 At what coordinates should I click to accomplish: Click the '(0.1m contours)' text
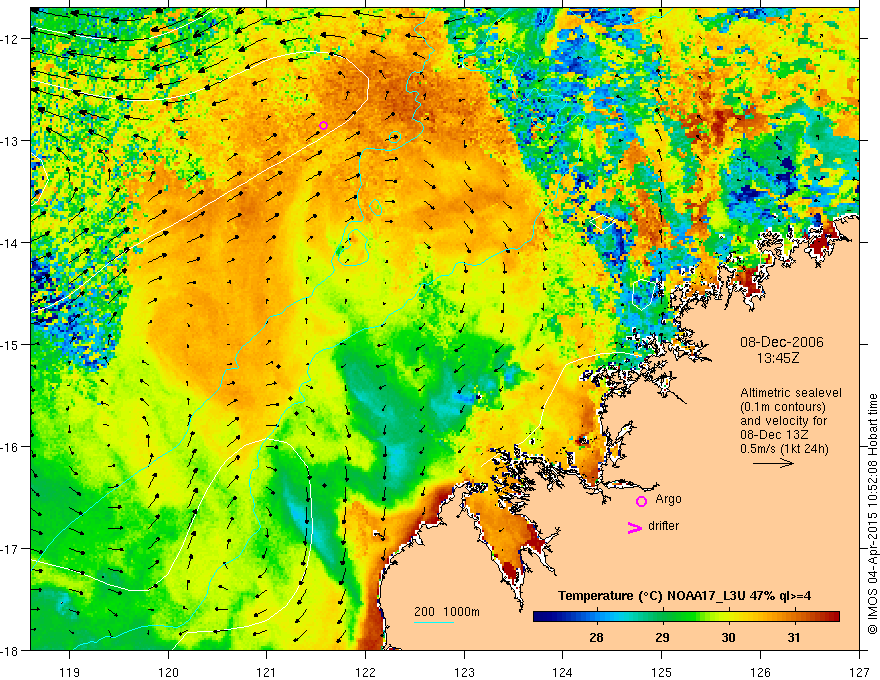tap(783, 407)
